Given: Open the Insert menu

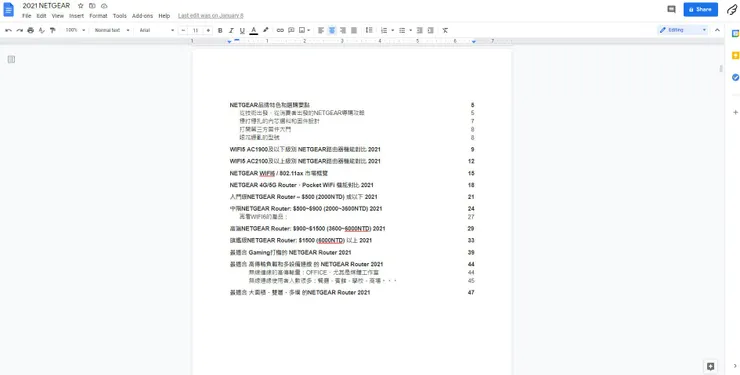Looking at the screenshot, I should tap(76, 16).
